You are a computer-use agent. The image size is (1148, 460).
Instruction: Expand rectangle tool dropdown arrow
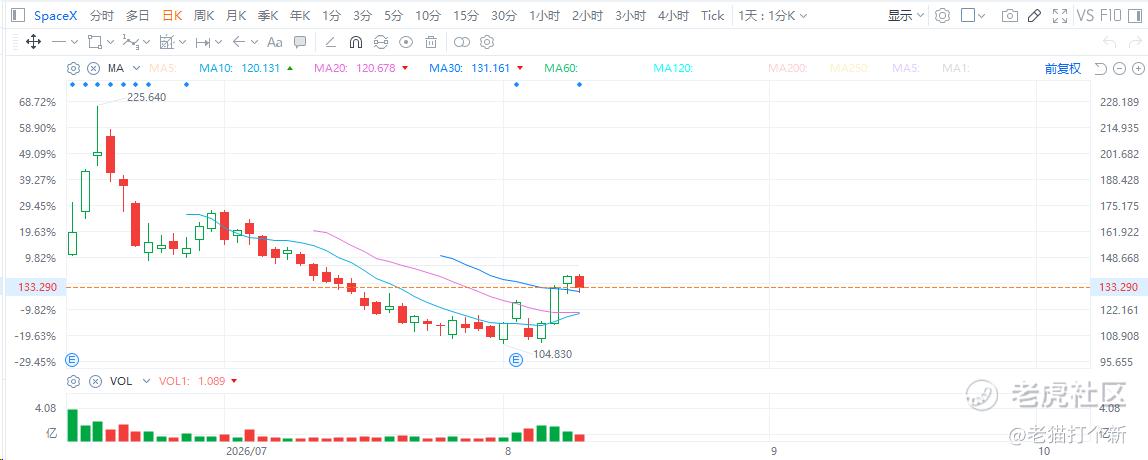[x=111, y=42]
